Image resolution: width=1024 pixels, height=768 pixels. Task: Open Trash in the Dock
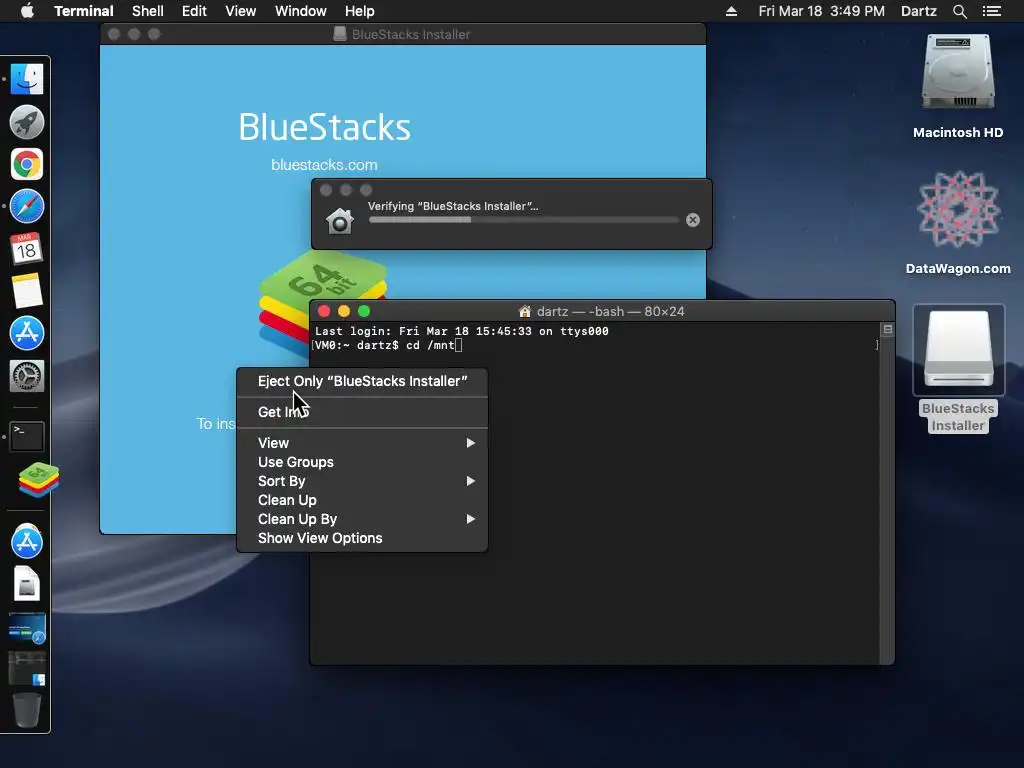(27, 711)
